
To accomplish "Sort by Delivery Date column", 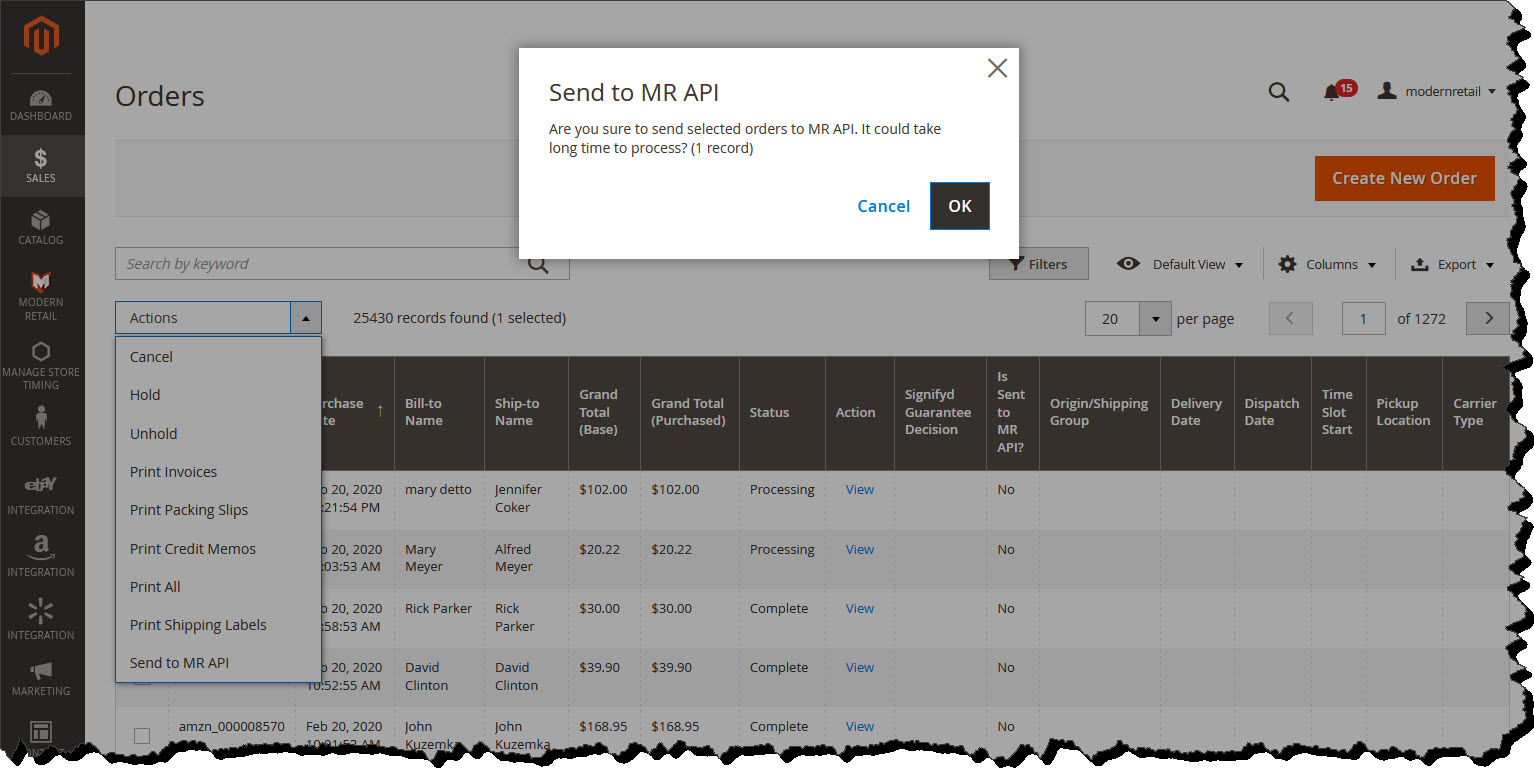I will [x=1197, y=412].
